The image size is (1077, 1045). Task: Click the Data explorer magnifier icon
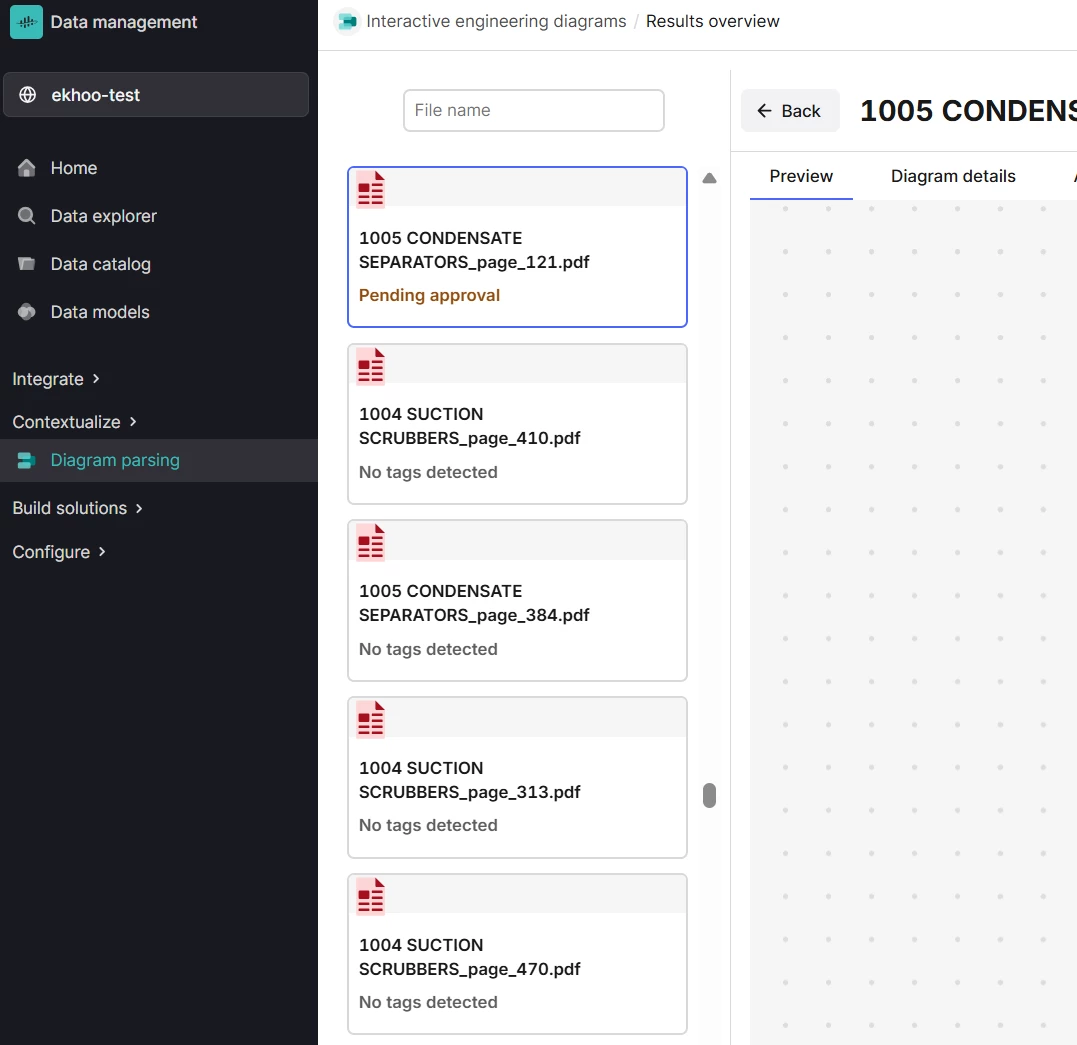(x=26, y=216)
